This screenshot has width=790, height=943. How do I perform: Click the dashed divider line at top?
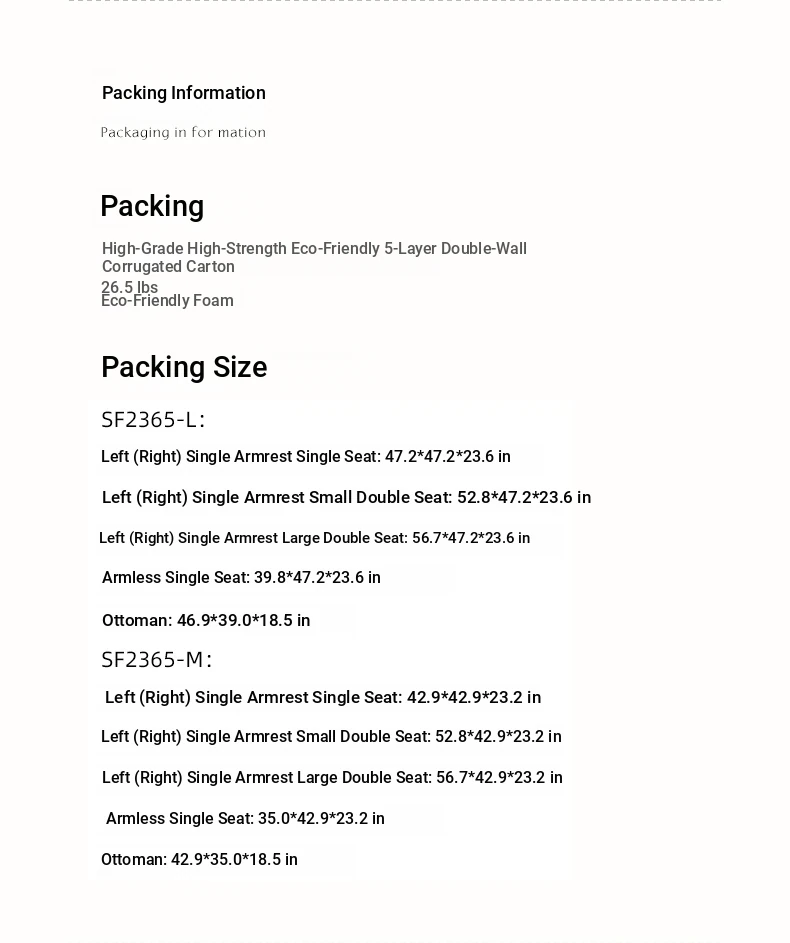coord(395,1)
